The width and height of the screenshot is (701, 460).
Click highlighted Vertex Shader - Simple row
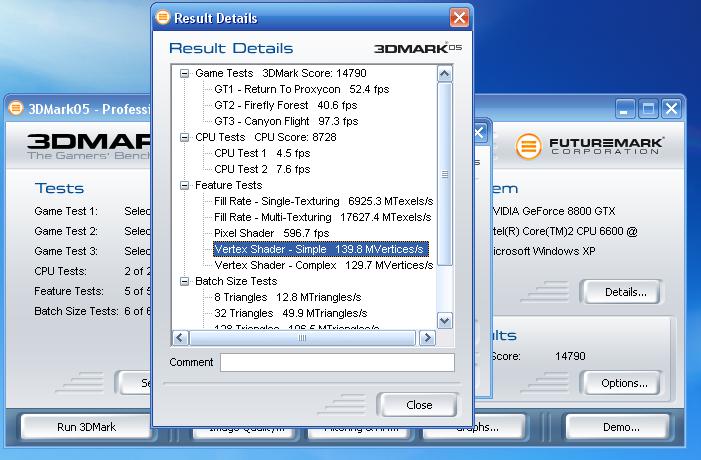321,249
